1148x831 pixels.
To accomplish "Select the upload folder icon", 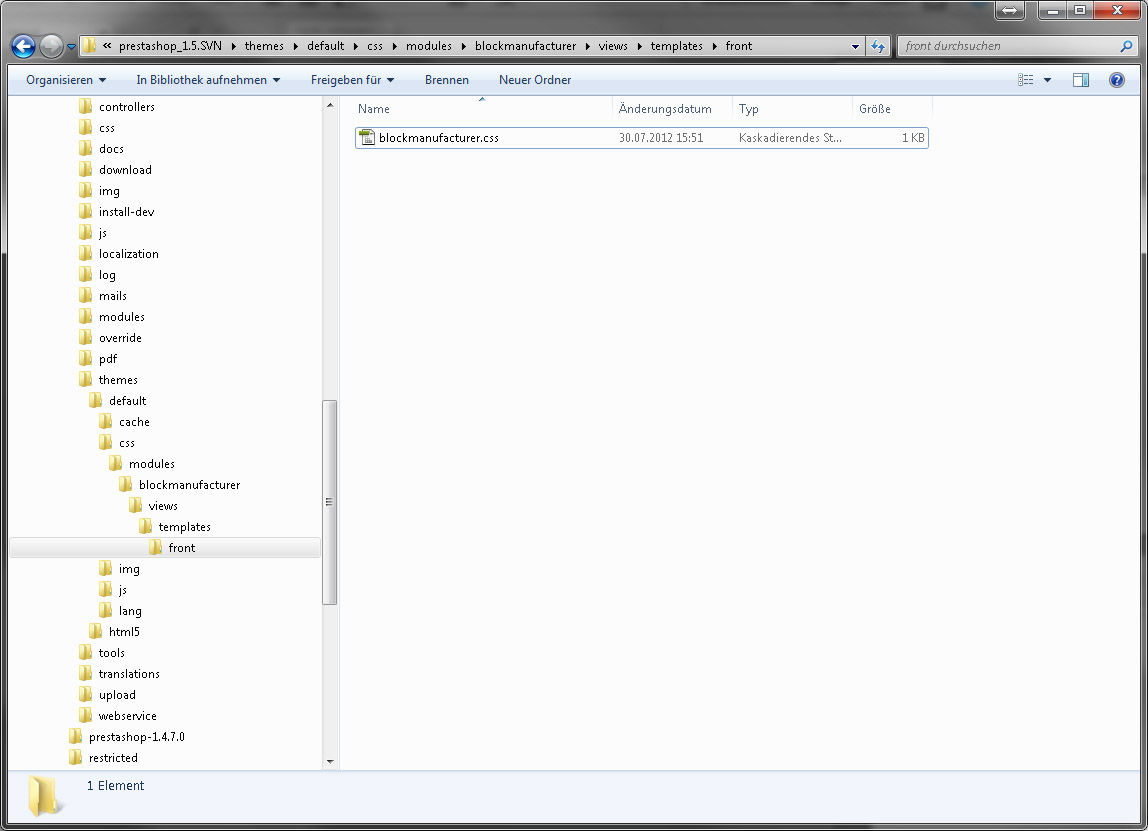I will coord(86,695).
